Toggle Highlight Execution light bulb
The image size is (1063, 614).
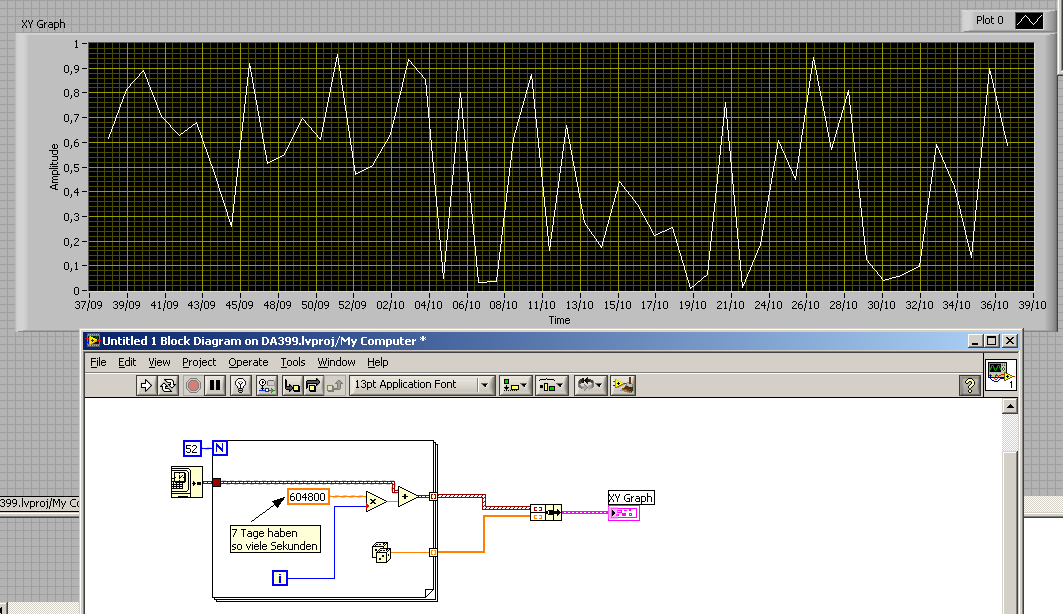pyautogui.click(x=241, y=385)
